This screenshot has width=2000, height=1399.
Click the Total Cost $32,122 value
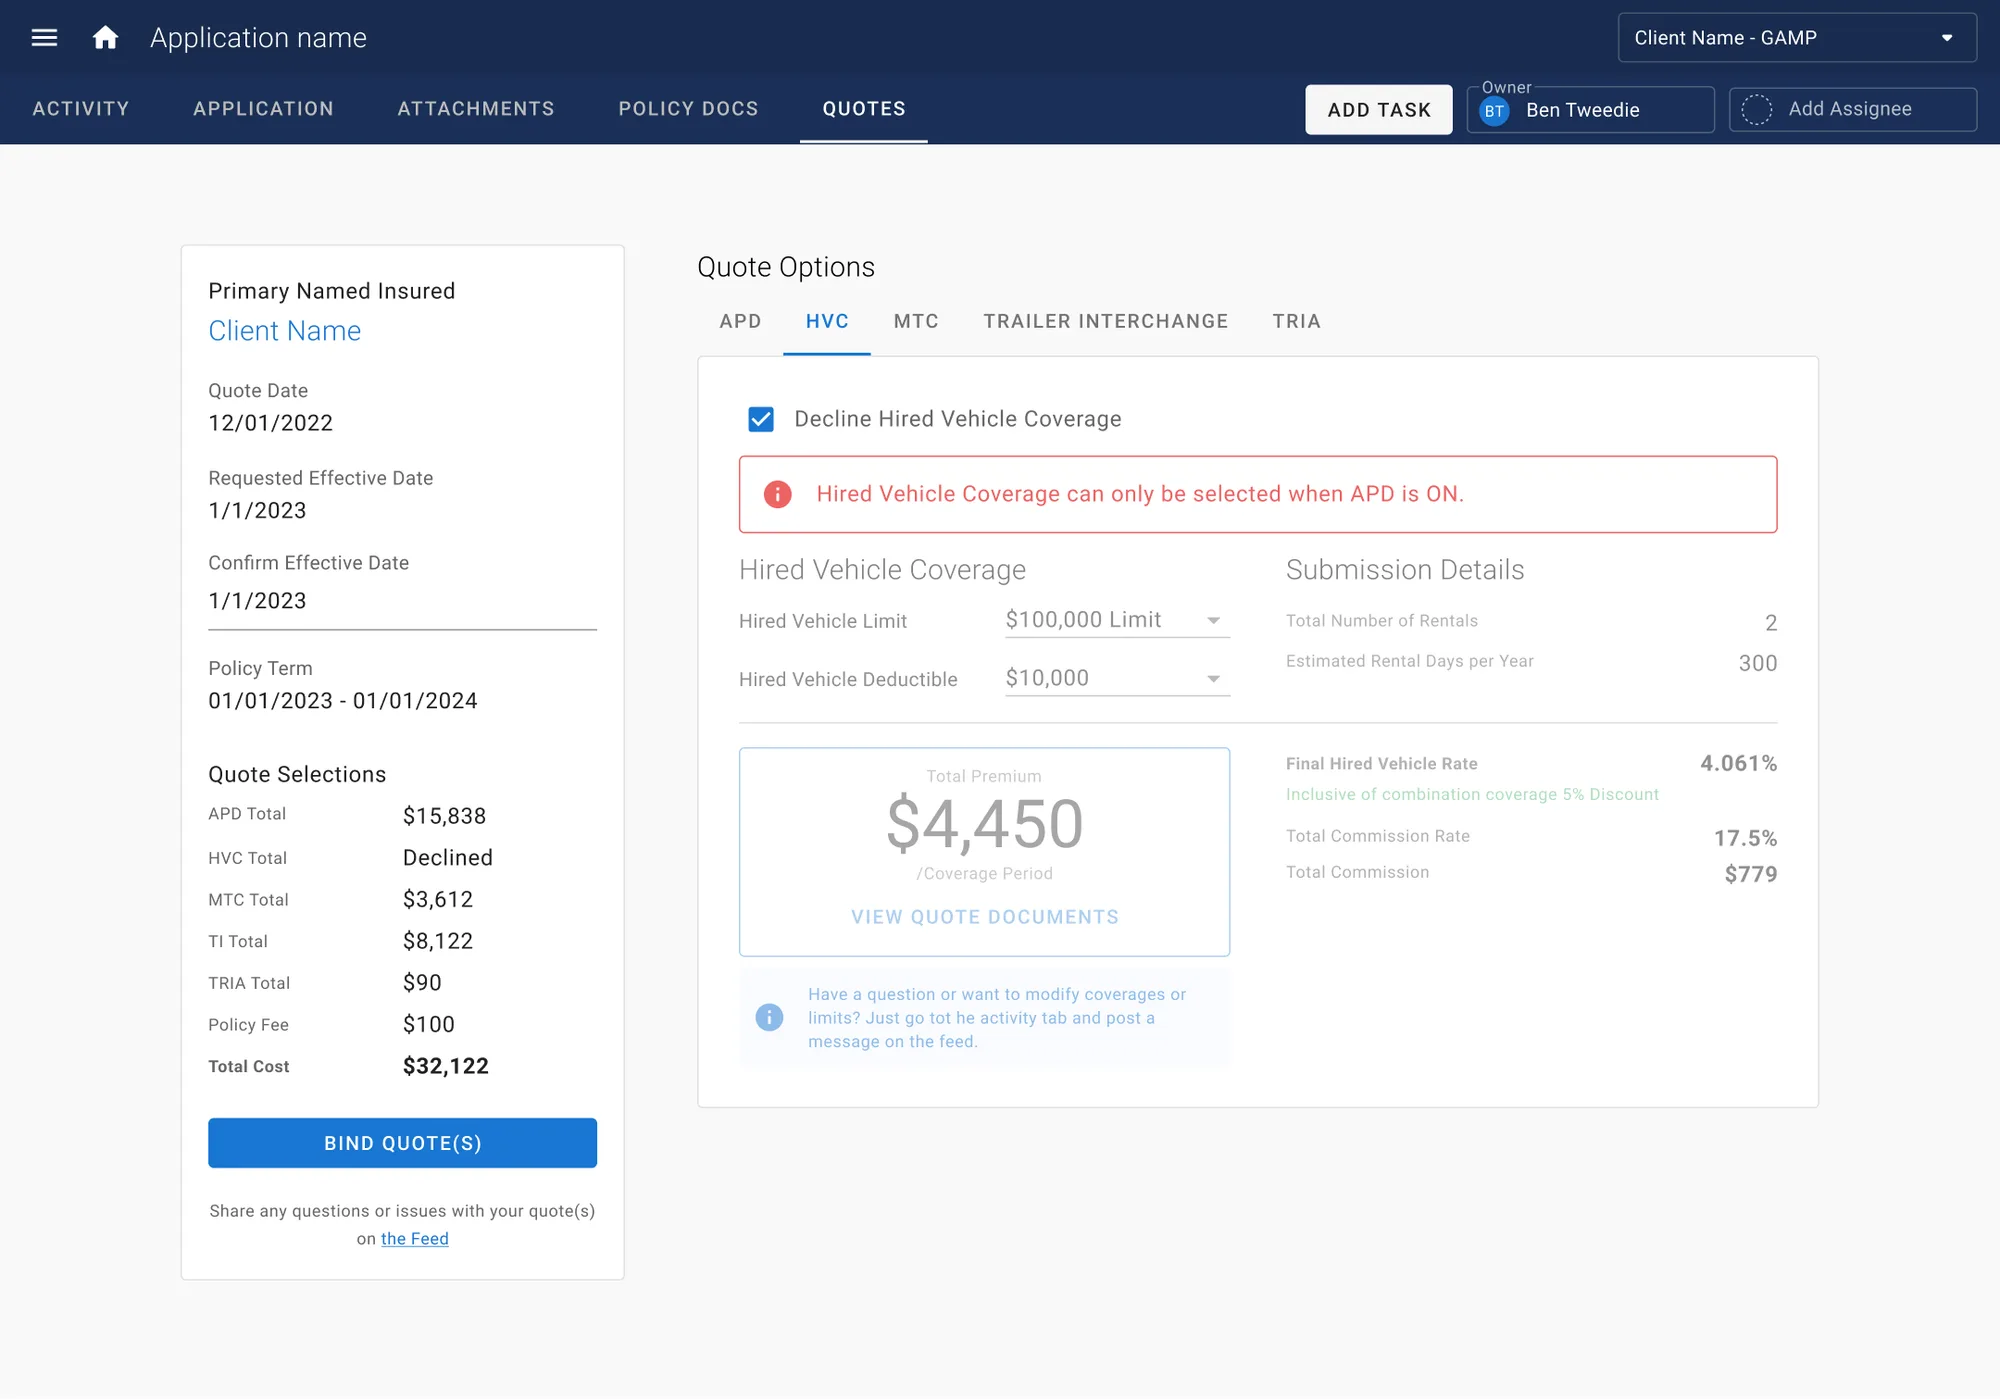tap(445, 1066)
